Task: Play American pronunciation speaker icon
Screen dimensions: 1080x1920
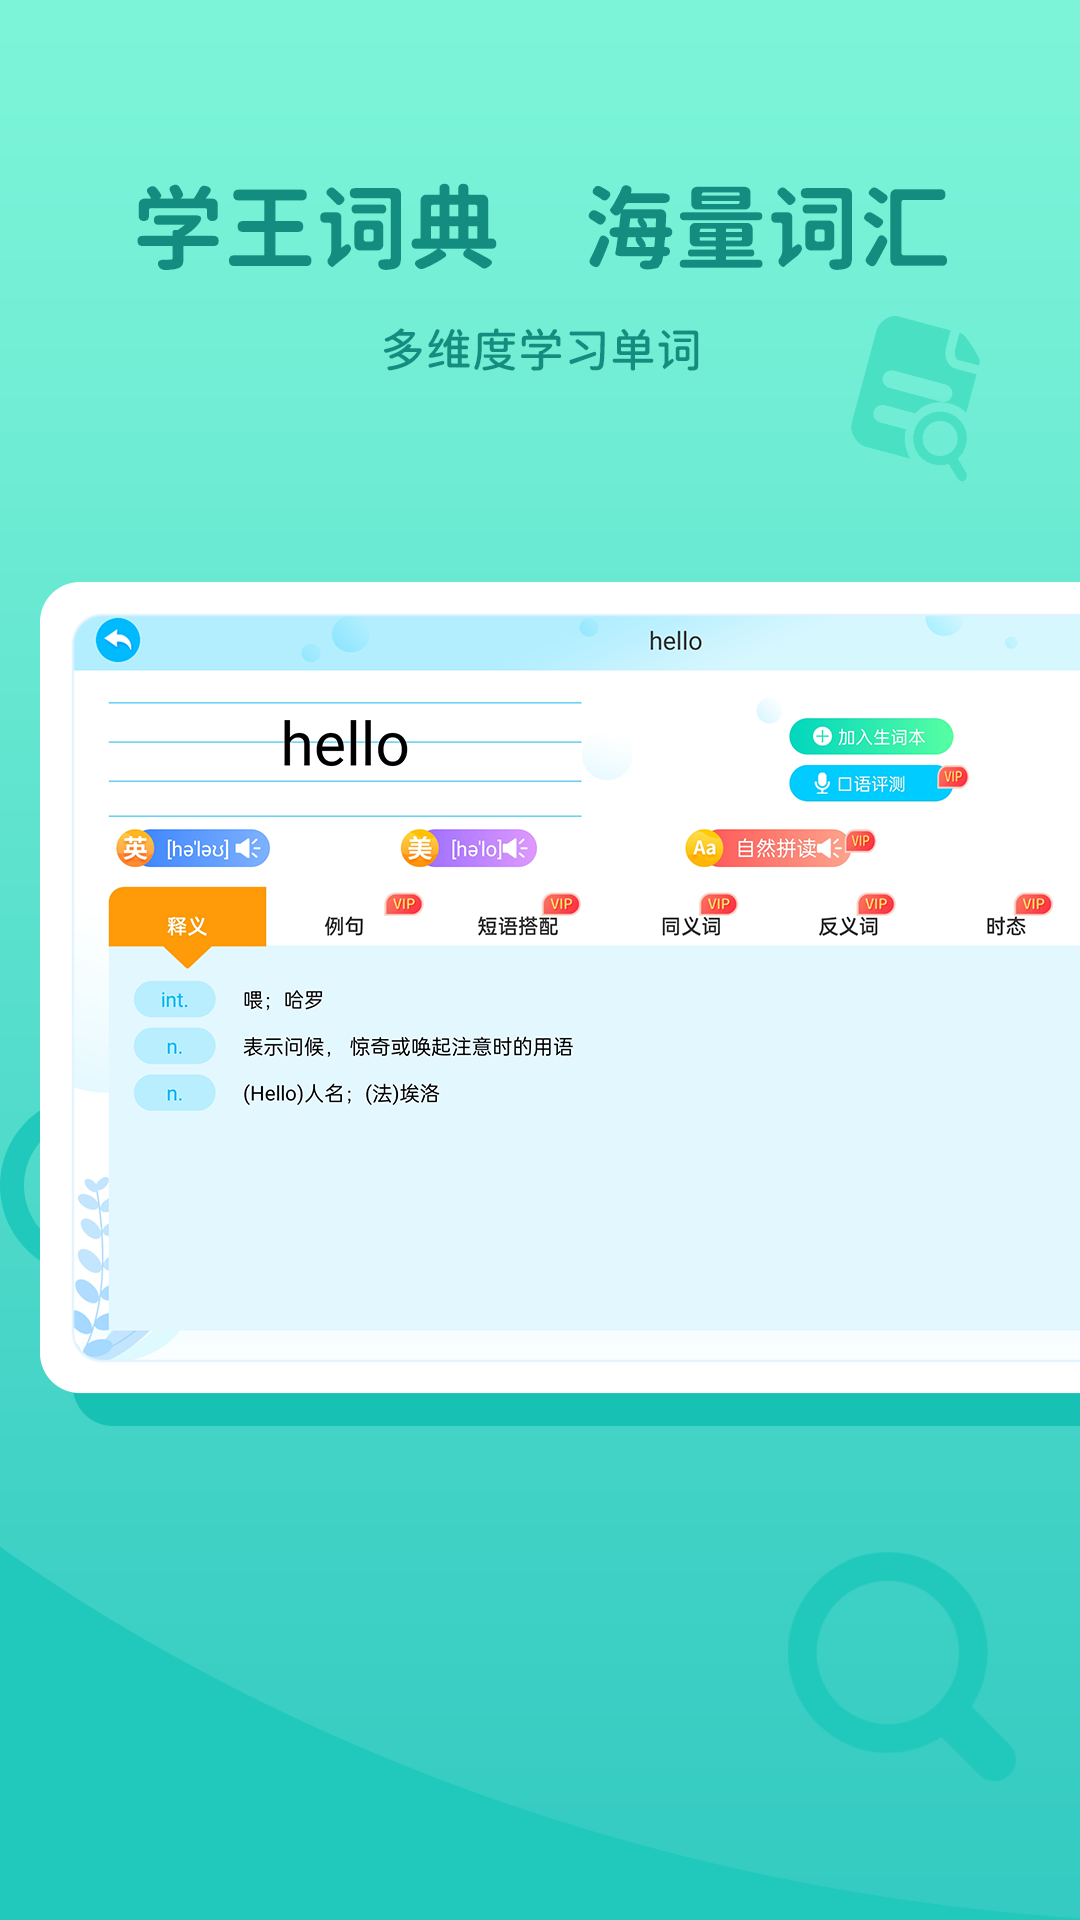Action: click(515, 849)
